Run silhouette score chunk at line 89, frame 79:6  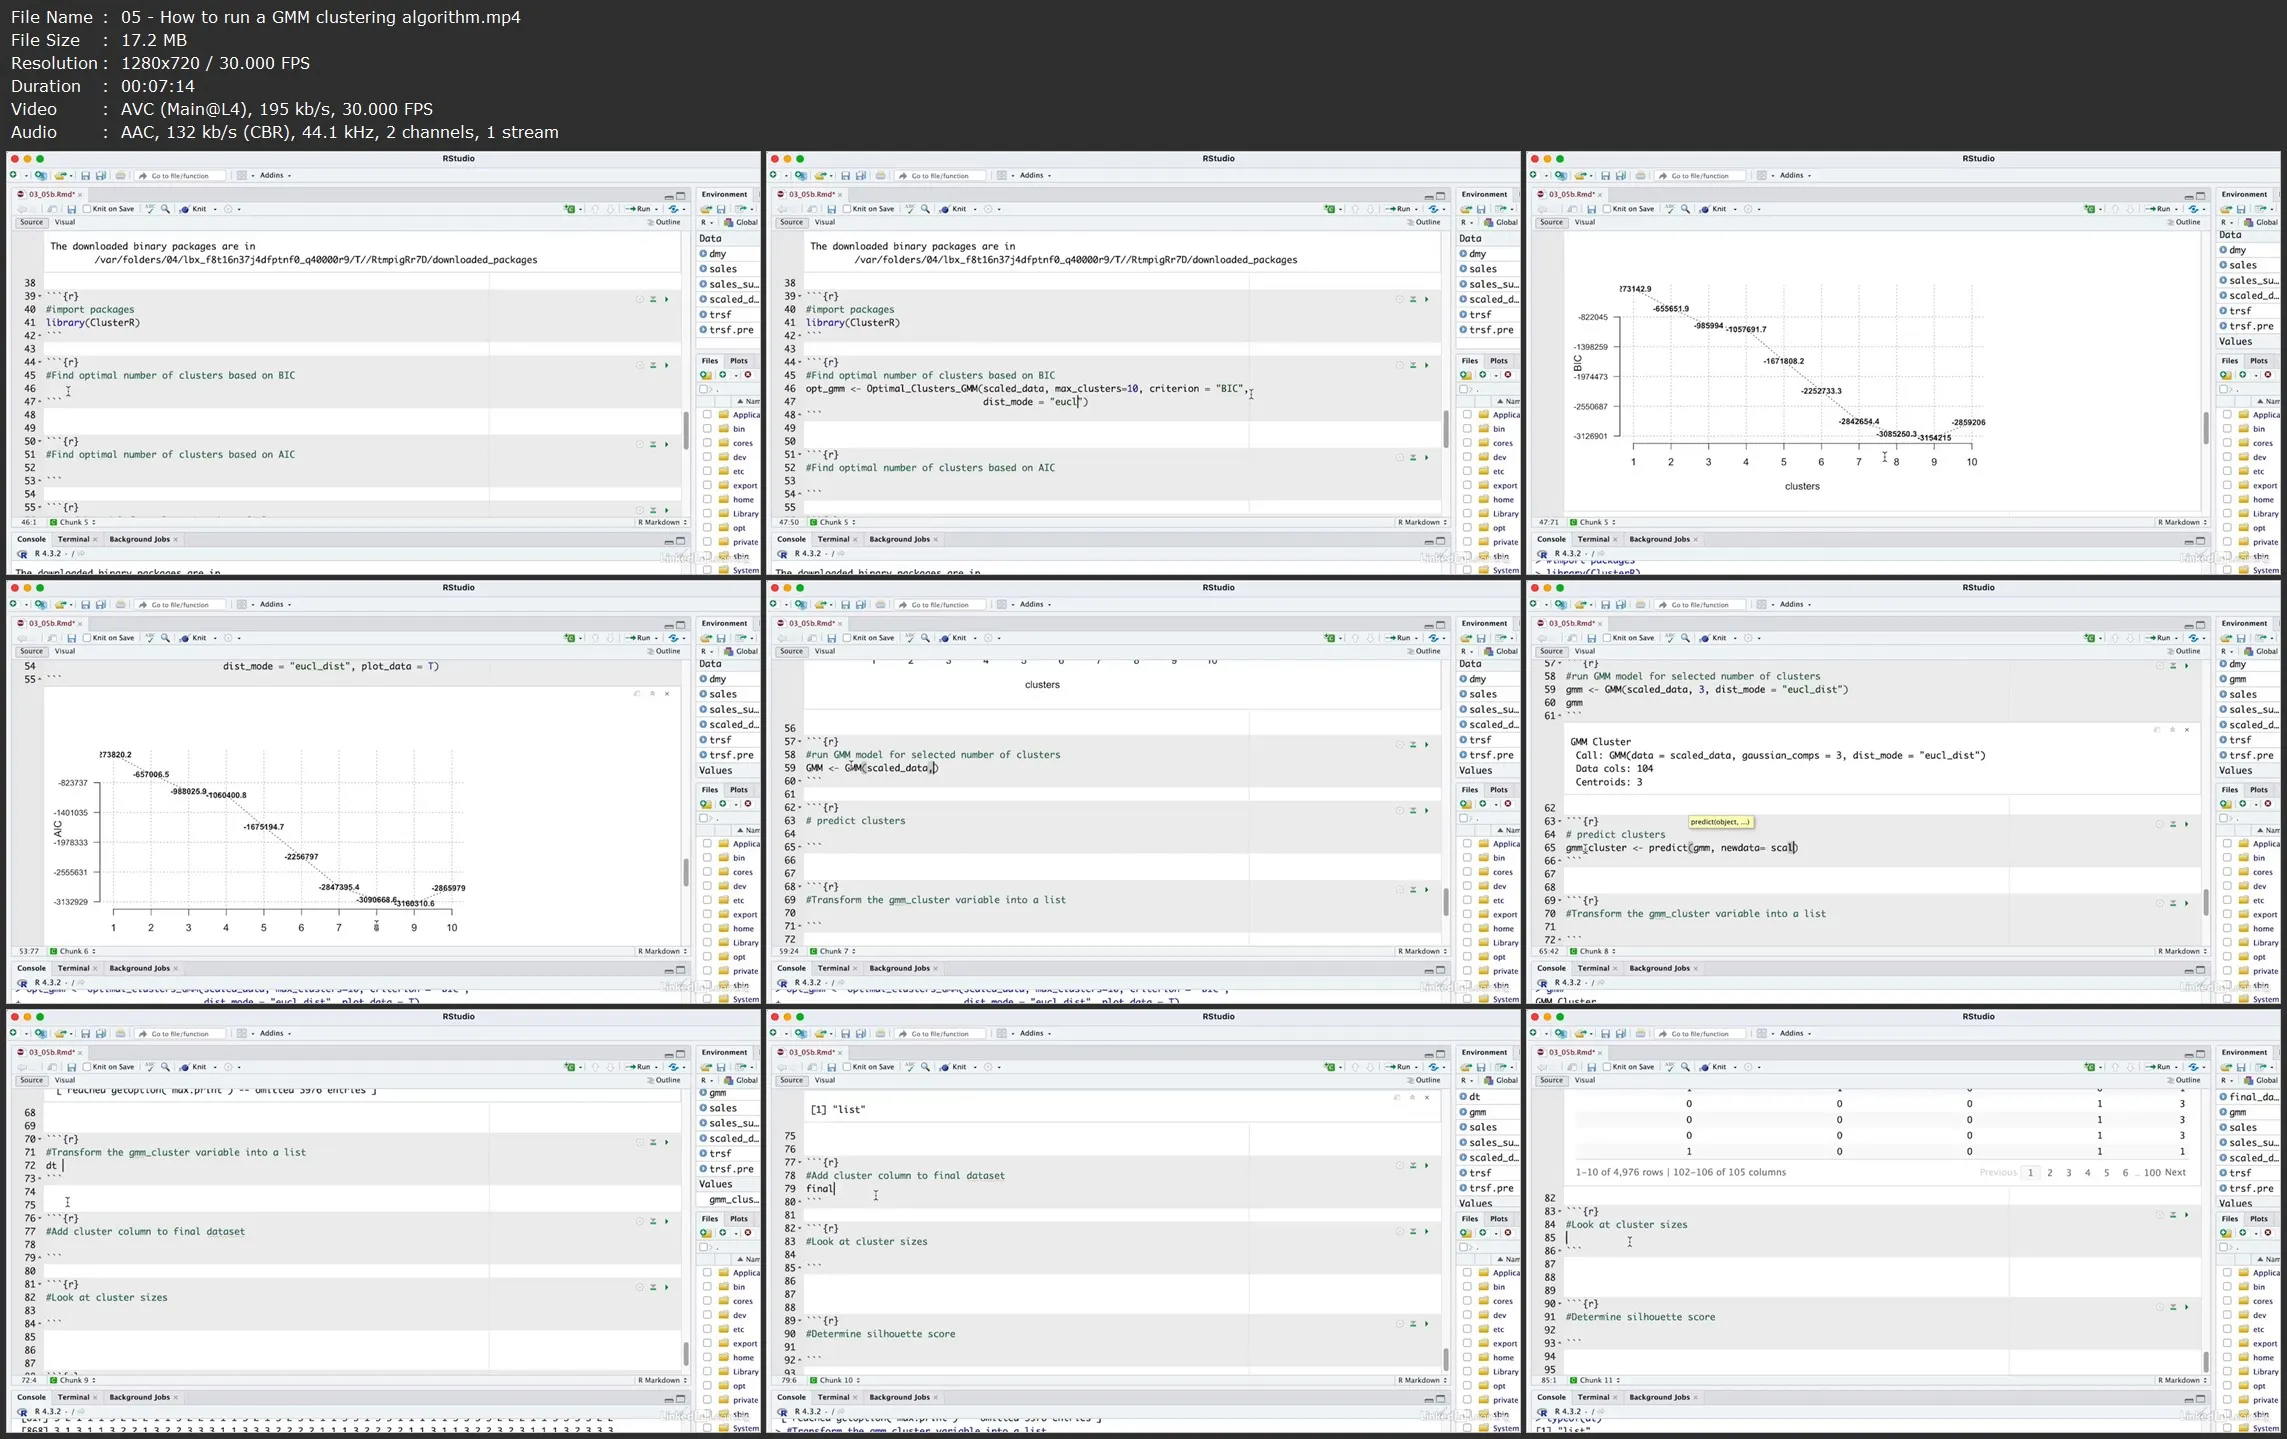pyautogui.click(x=1427, y=1324)
